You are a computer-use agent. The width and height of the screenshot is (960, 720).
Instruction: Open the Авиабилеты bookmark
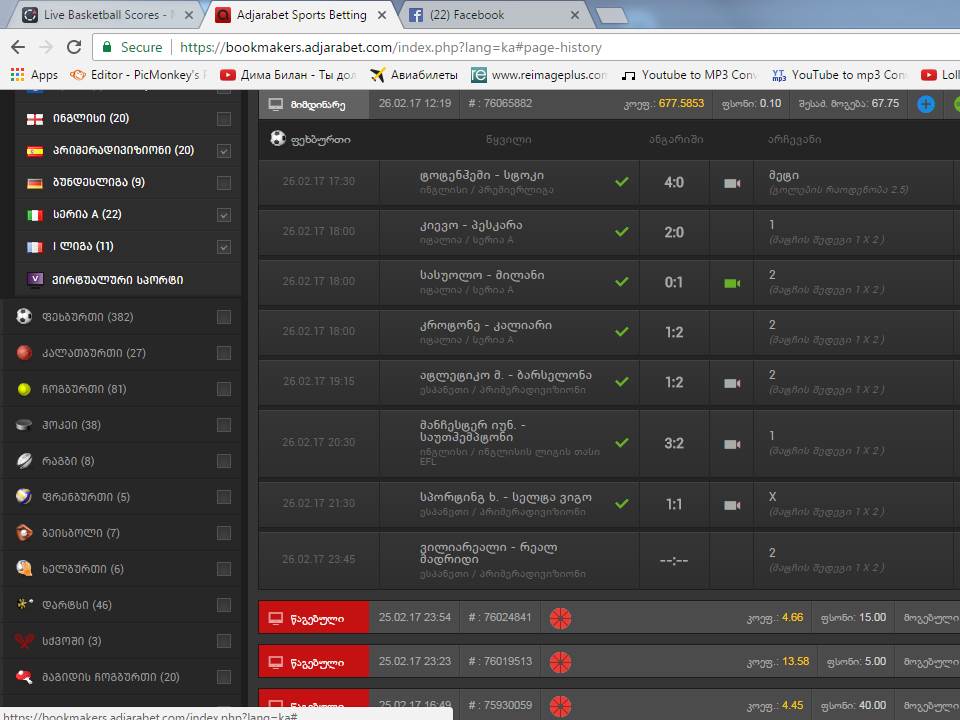pos(414,75)
